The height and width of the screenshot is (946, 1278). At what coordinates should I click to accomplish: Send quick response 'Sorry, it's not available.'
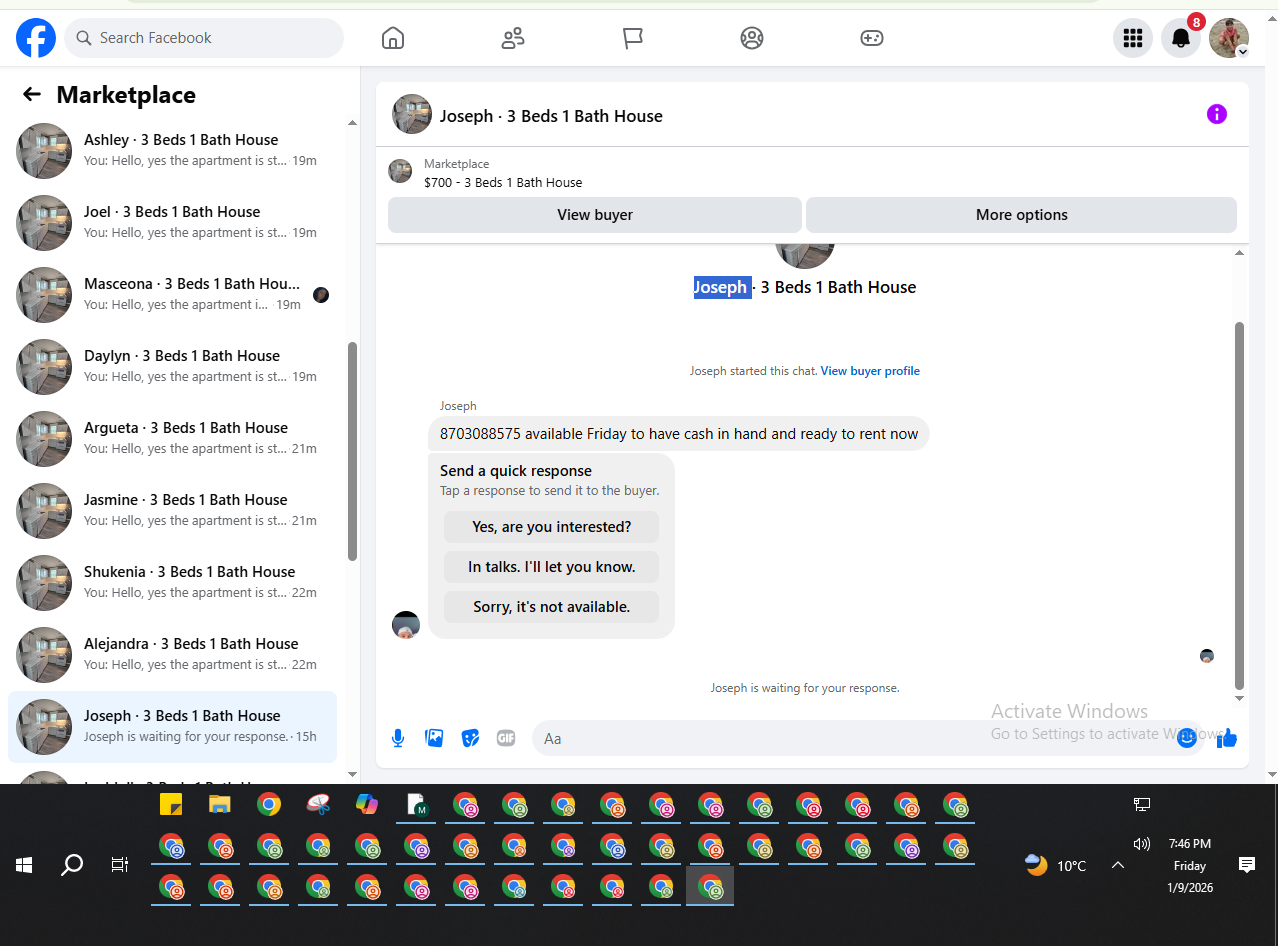pyautogui.click(x=552, y=606)
